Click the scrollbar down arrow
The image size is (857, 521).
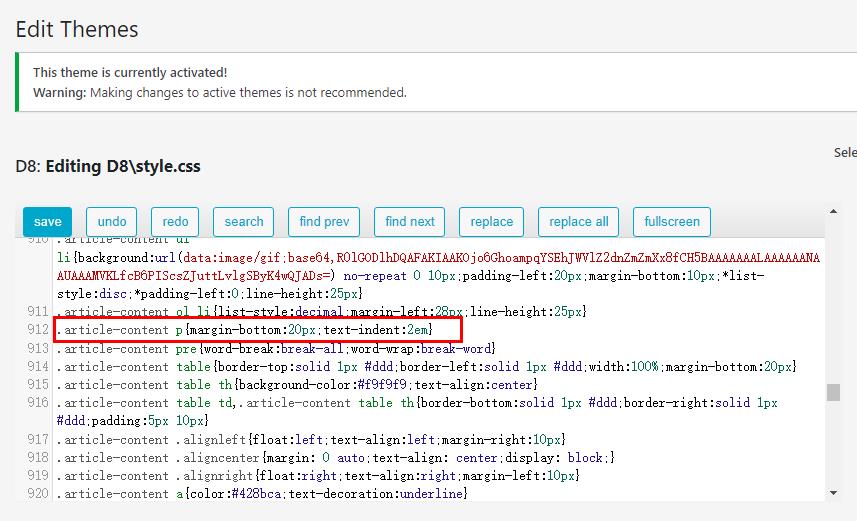(833, 493)
